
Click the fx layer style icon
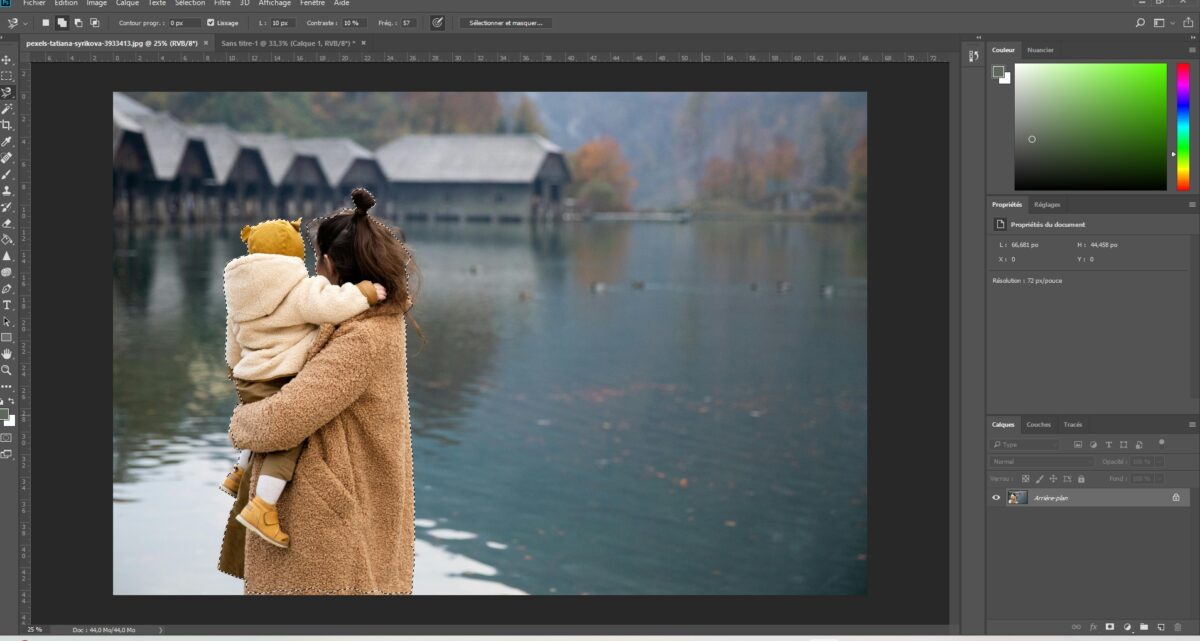pyautogui.click(x=1093, y=627)
